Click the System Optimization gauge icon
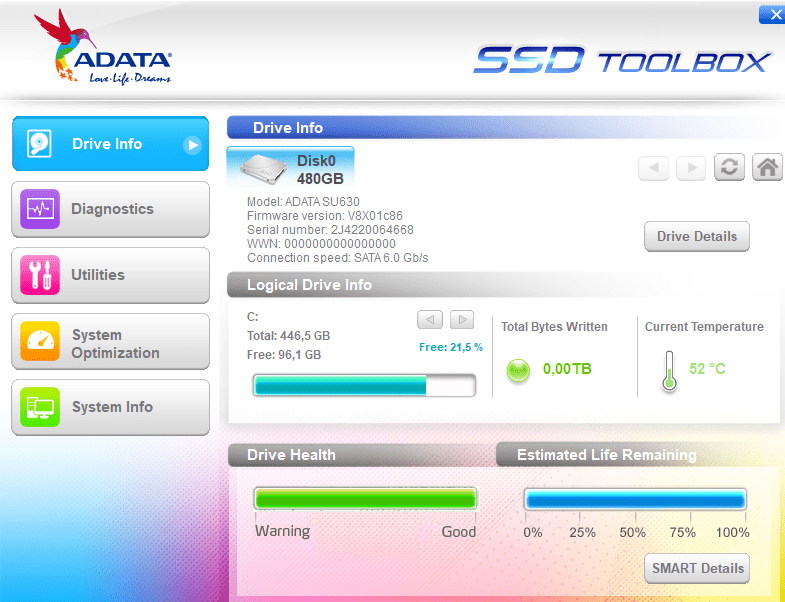This screenshot has height=602, width=785. [40, 341]
